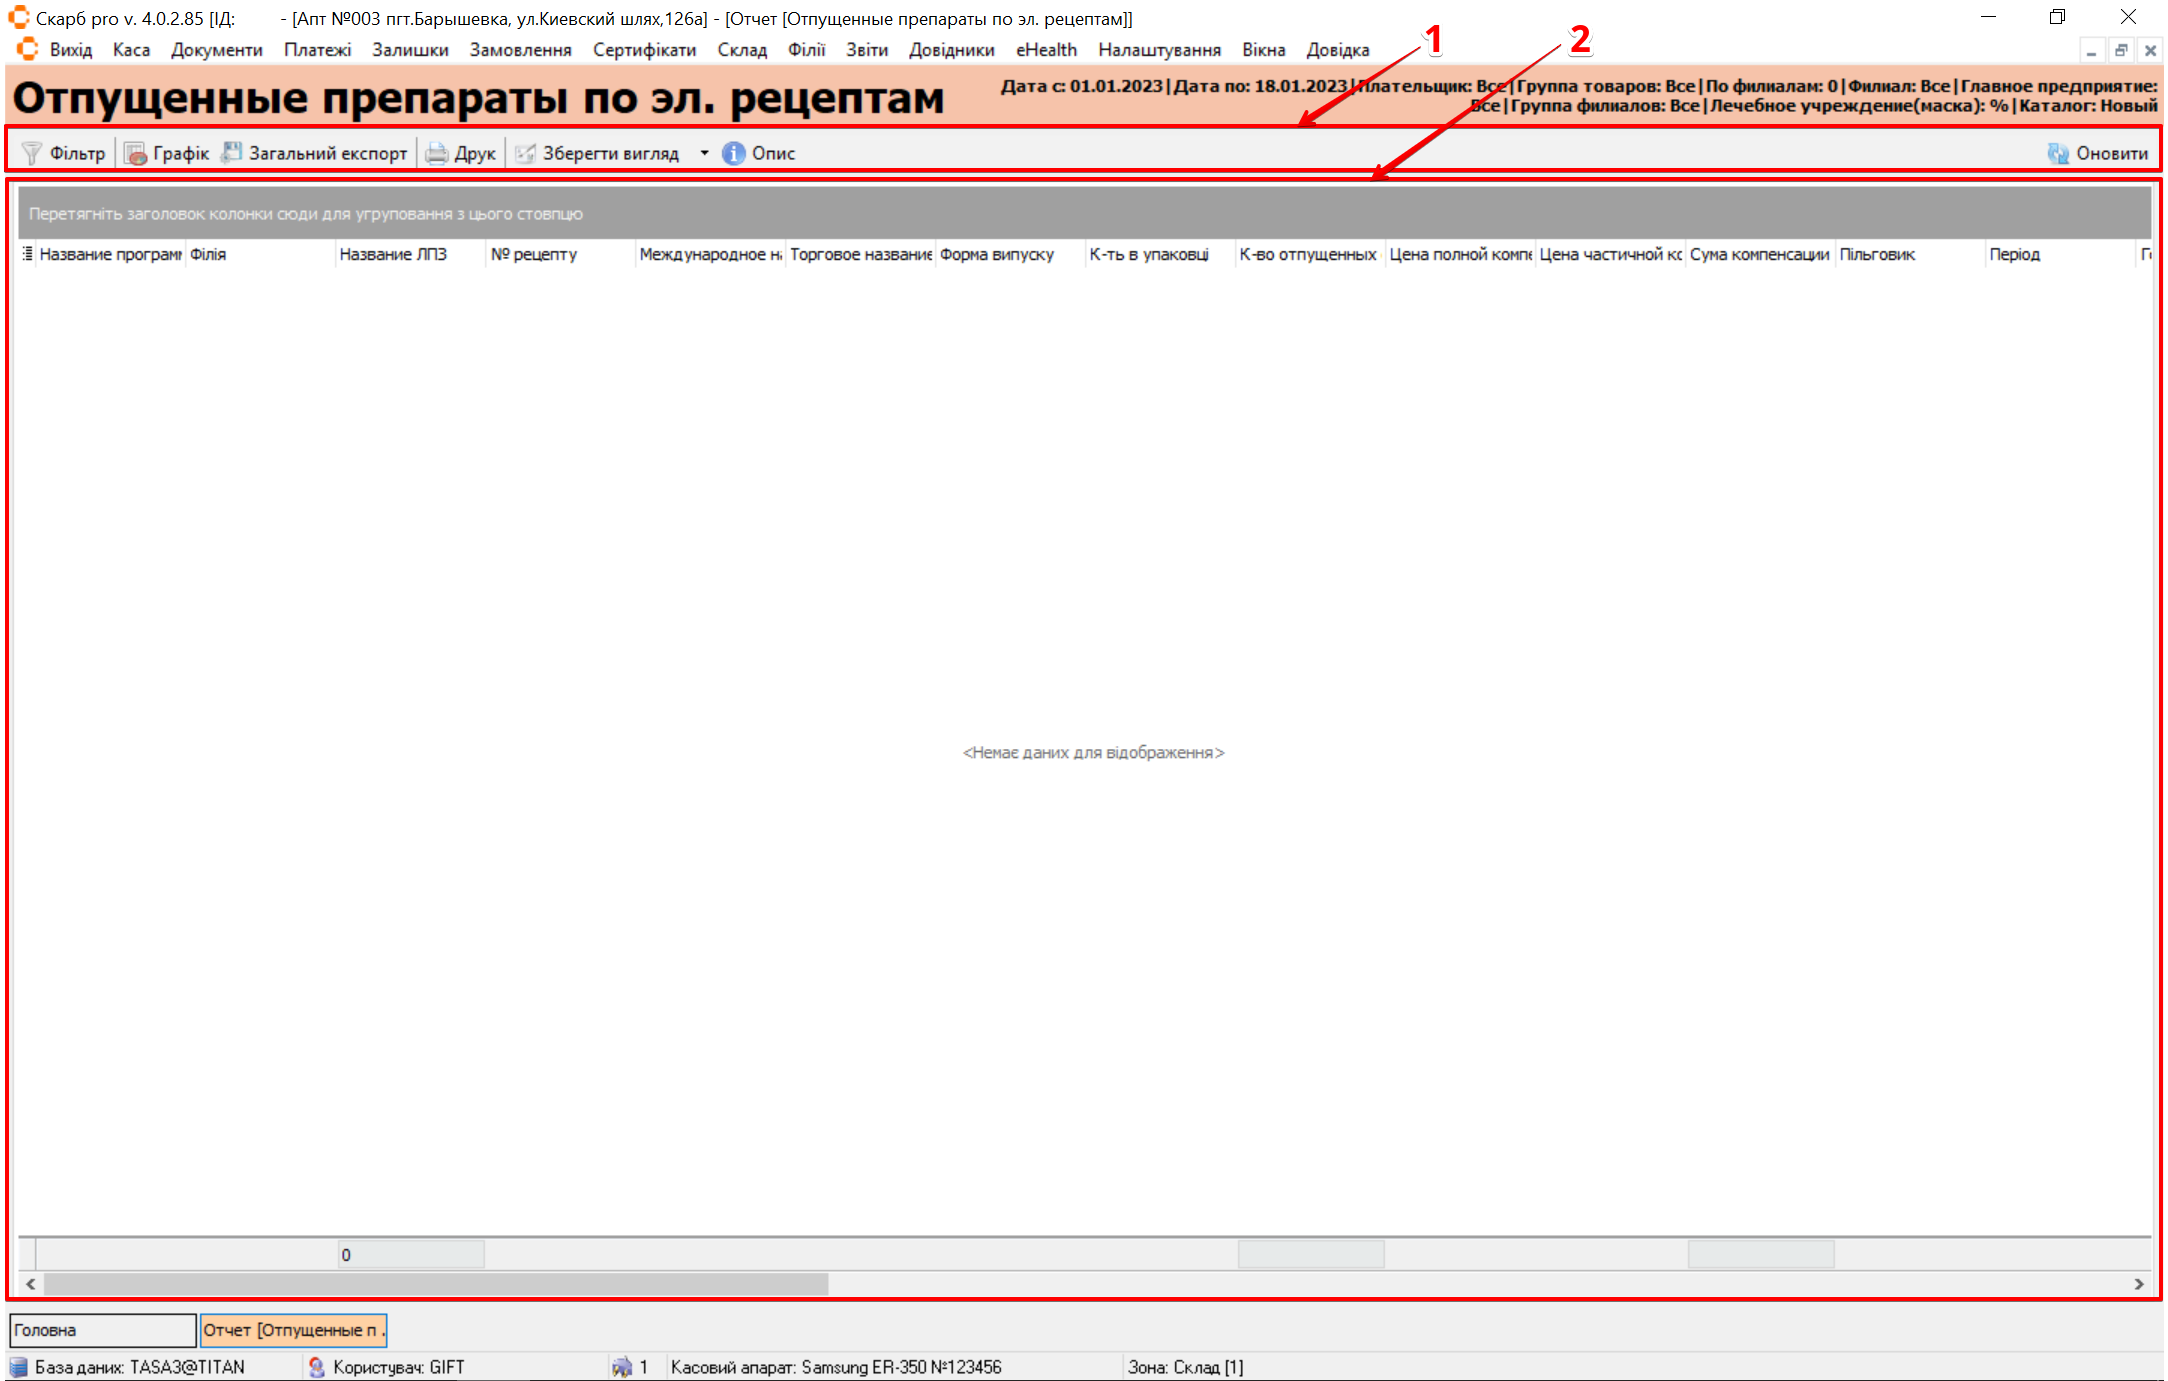Click the Зберегти вигляд icon

click(525, 153)
